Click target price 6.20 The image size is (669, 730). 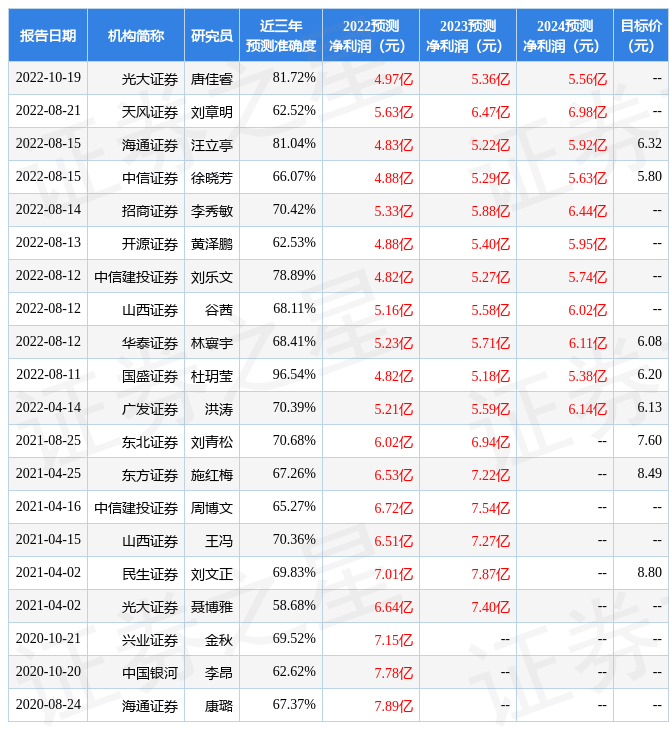649,375
